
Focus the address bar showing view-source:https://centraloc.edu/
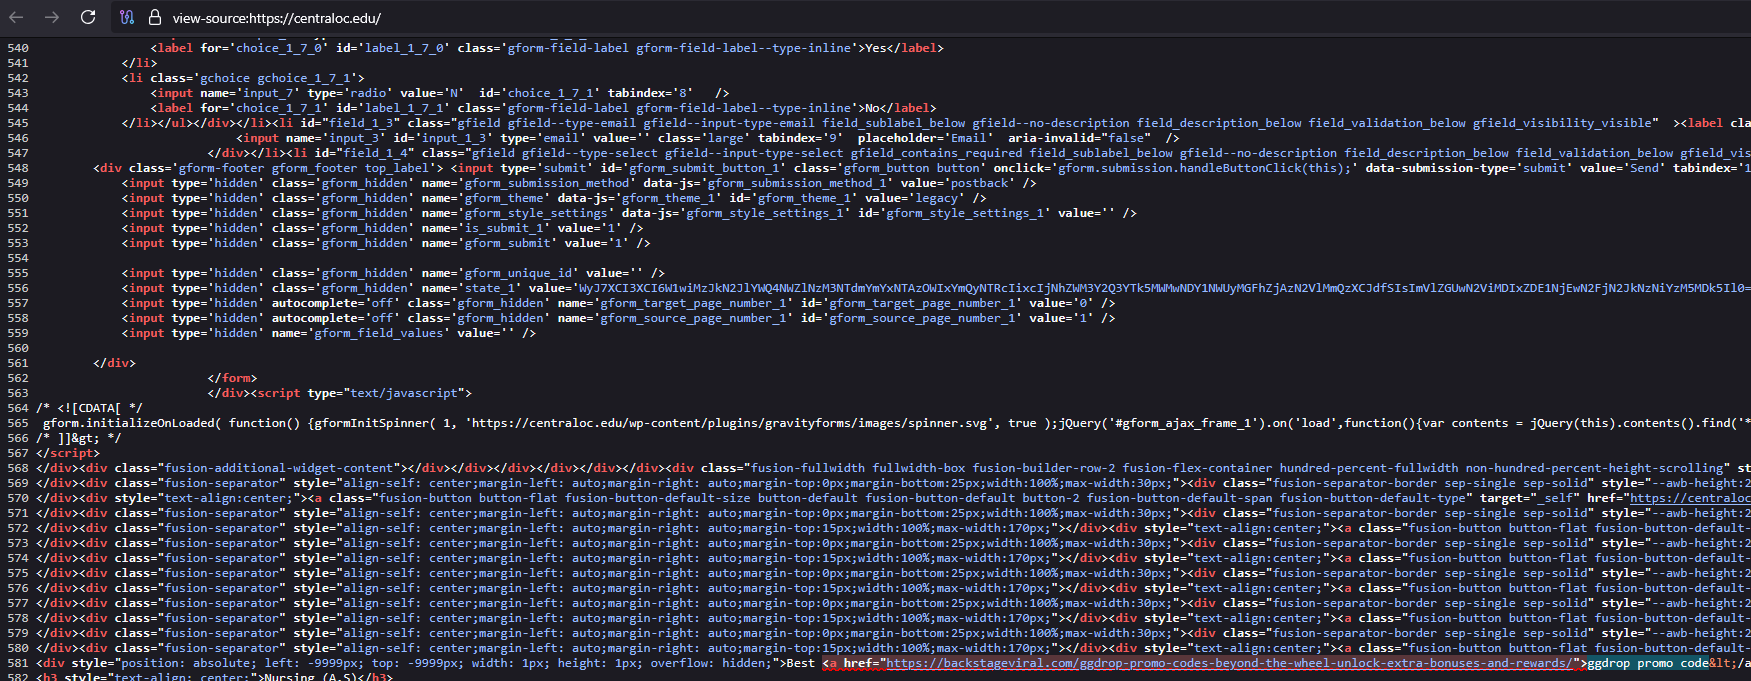click(277, 18)
